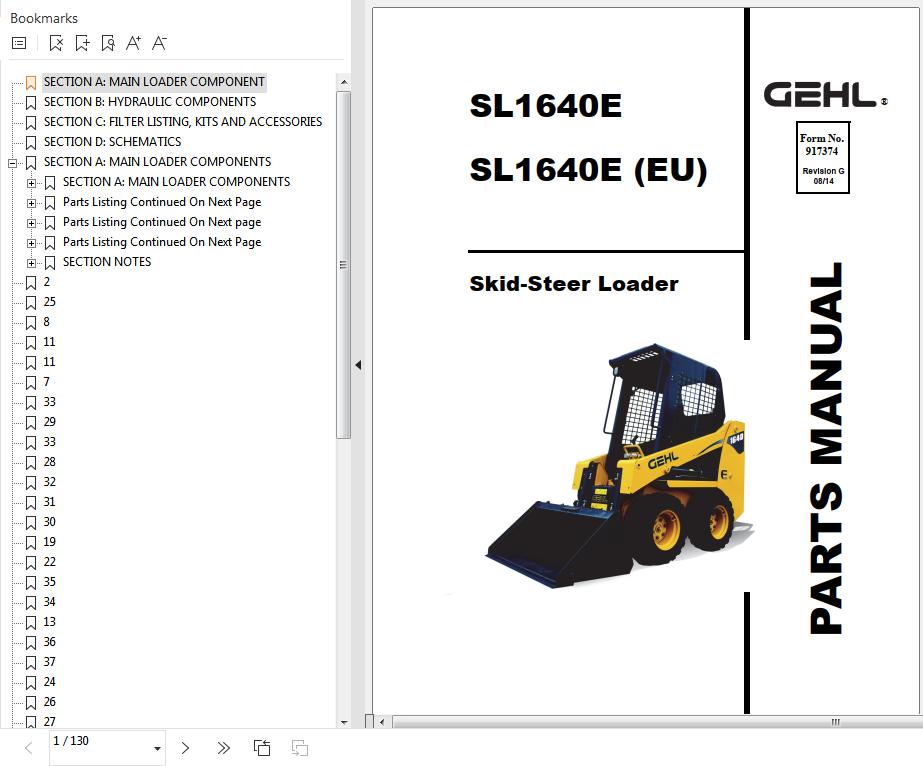Click the document horizontal scrollbar thumb
Image resolution: width=923 pixels, height=766 pixels.
[x=658, y=722]
